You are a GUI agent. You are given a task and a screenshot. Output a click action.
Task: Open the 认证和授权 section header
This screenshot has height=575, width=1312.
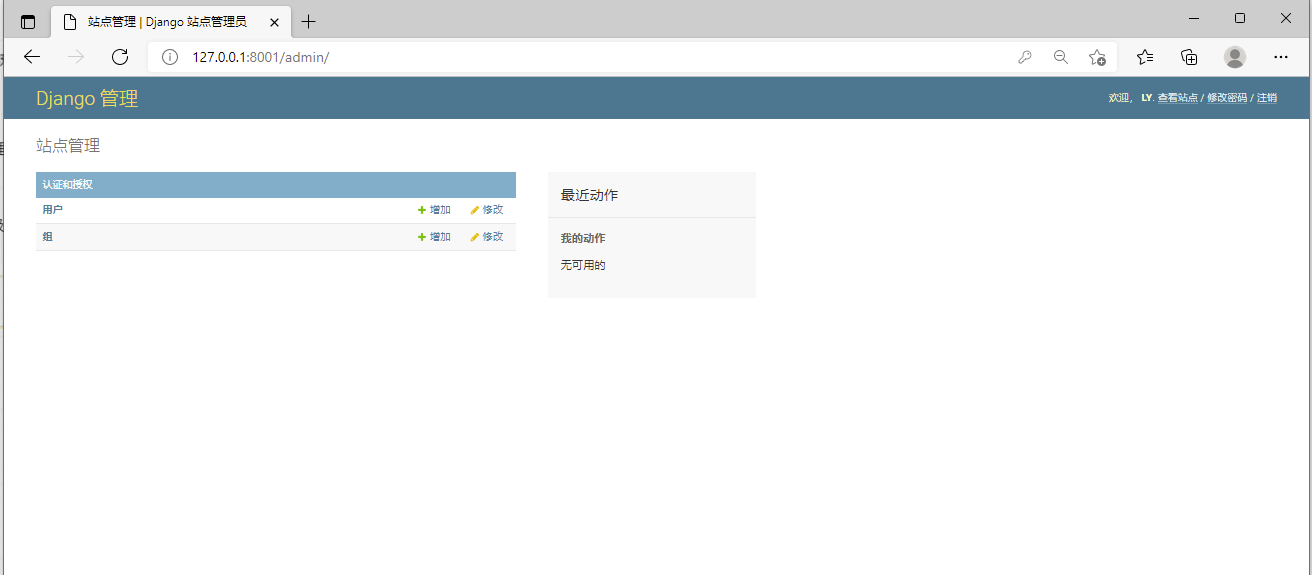click(x=67, y=185)
